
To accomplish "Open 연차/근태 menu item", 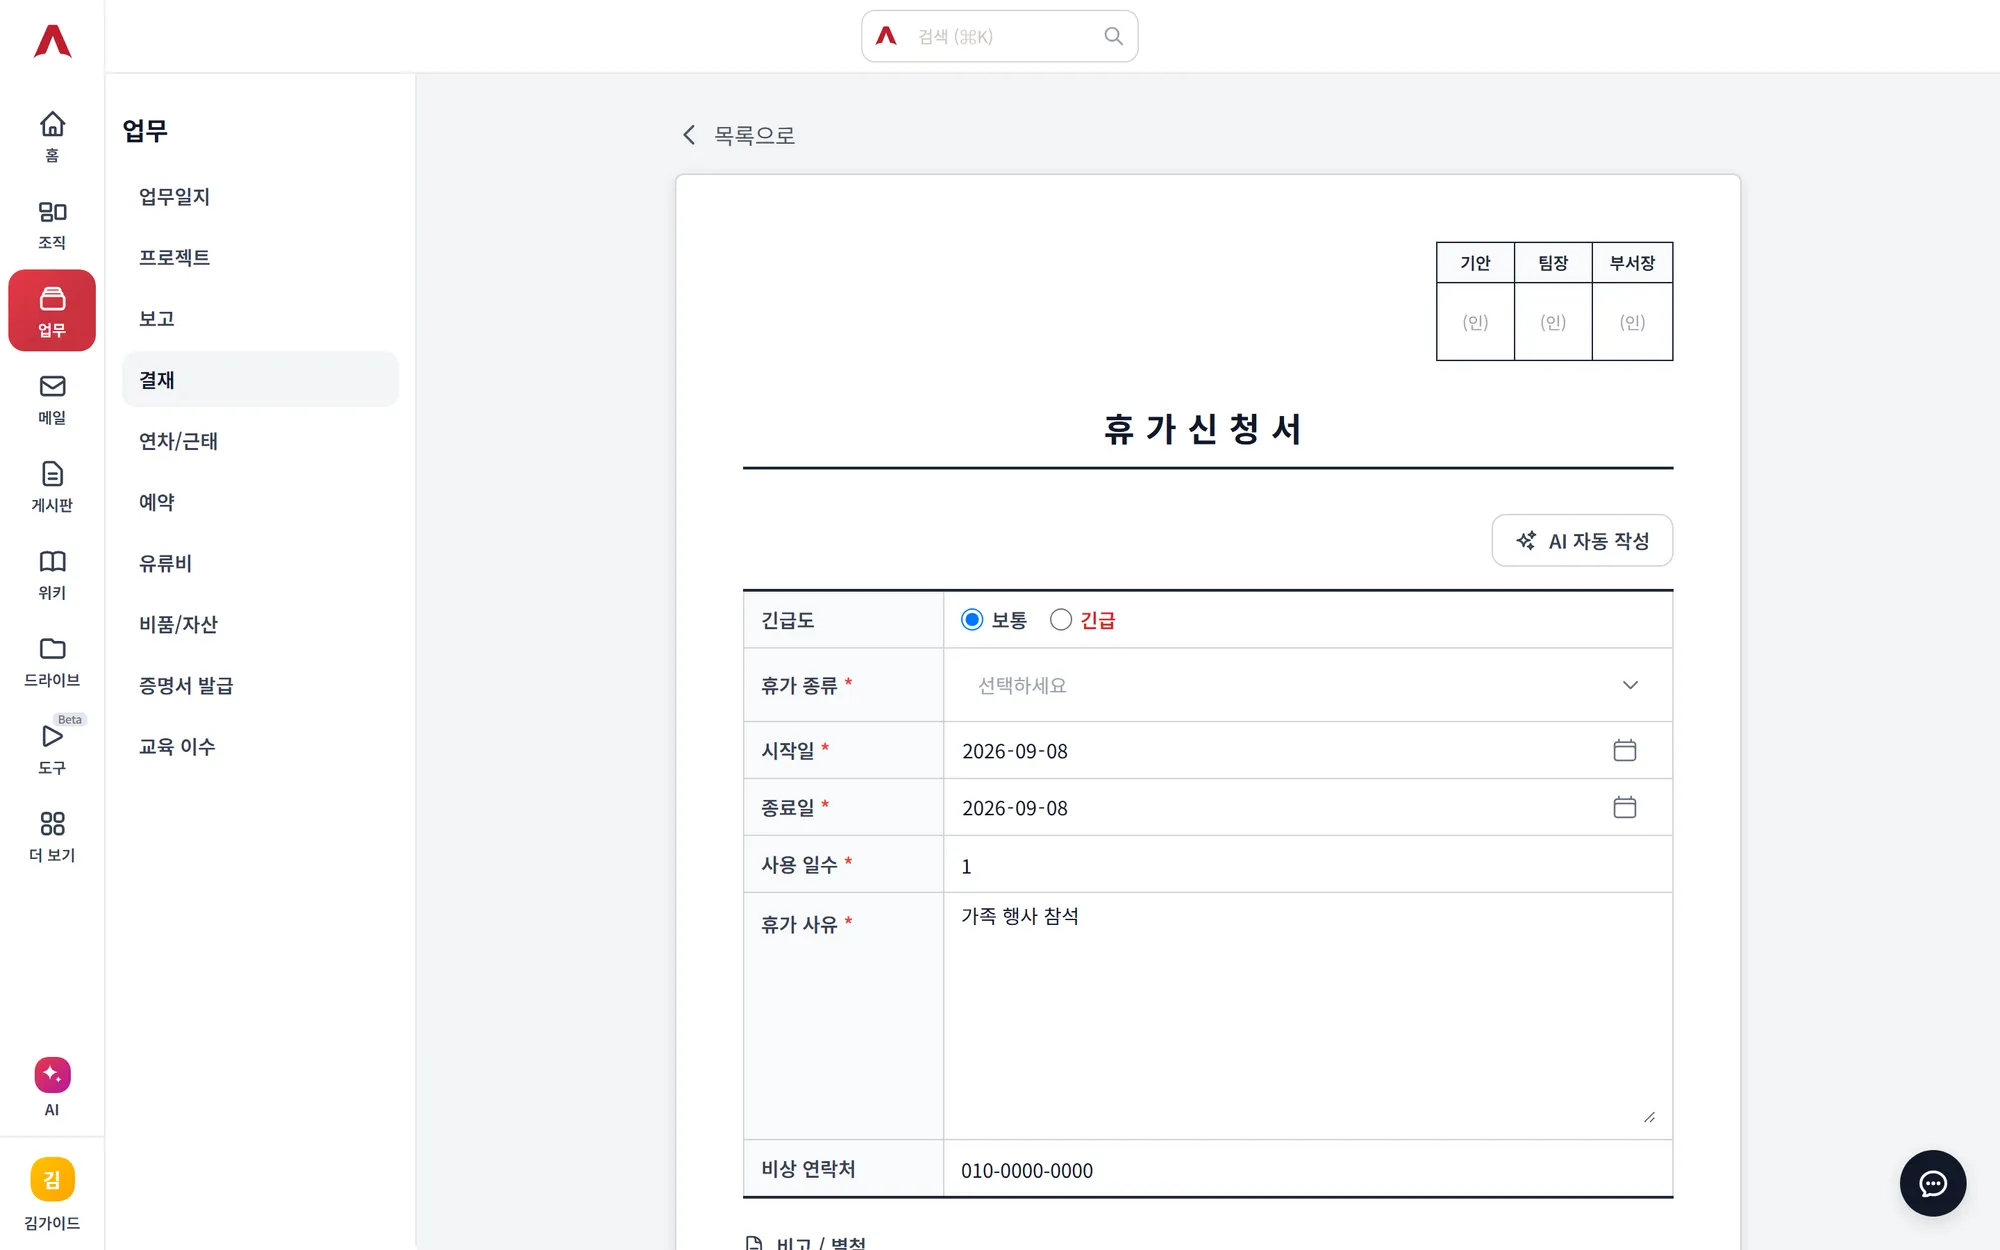I will click(260, 441).
